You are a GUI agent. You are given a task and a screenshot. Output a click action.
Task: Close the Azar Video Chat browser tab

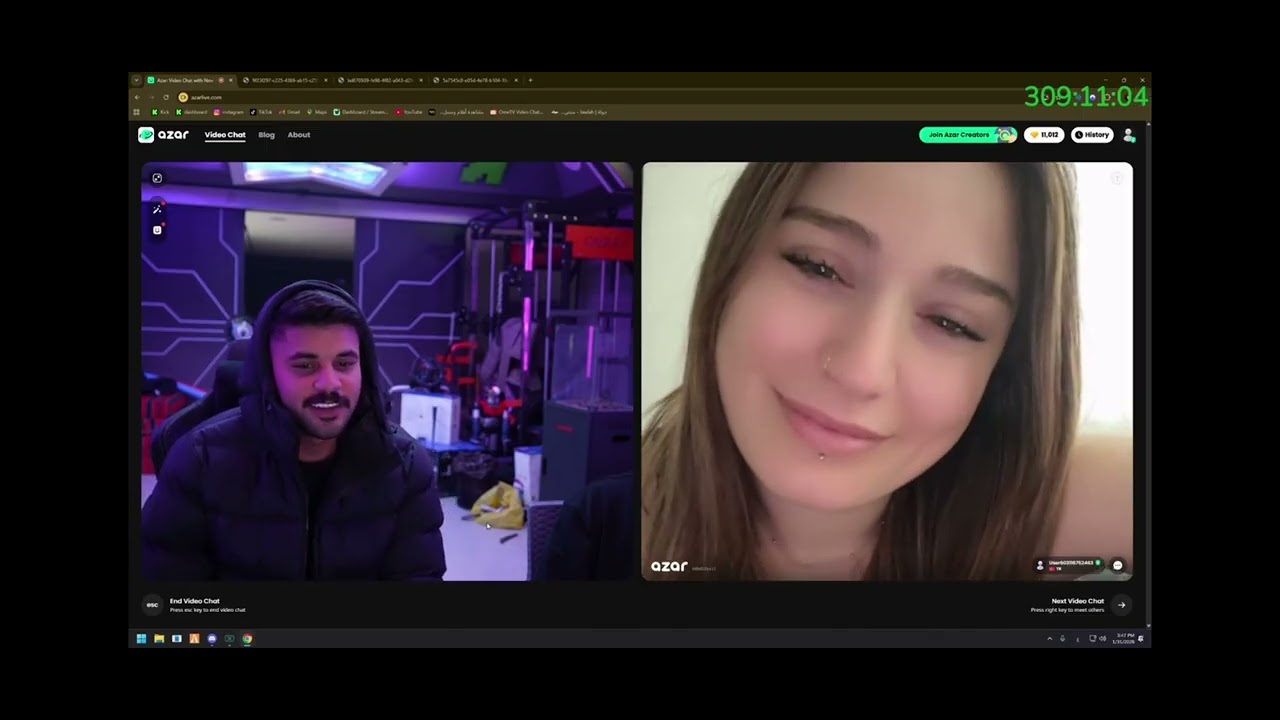(x=230, y=80)
